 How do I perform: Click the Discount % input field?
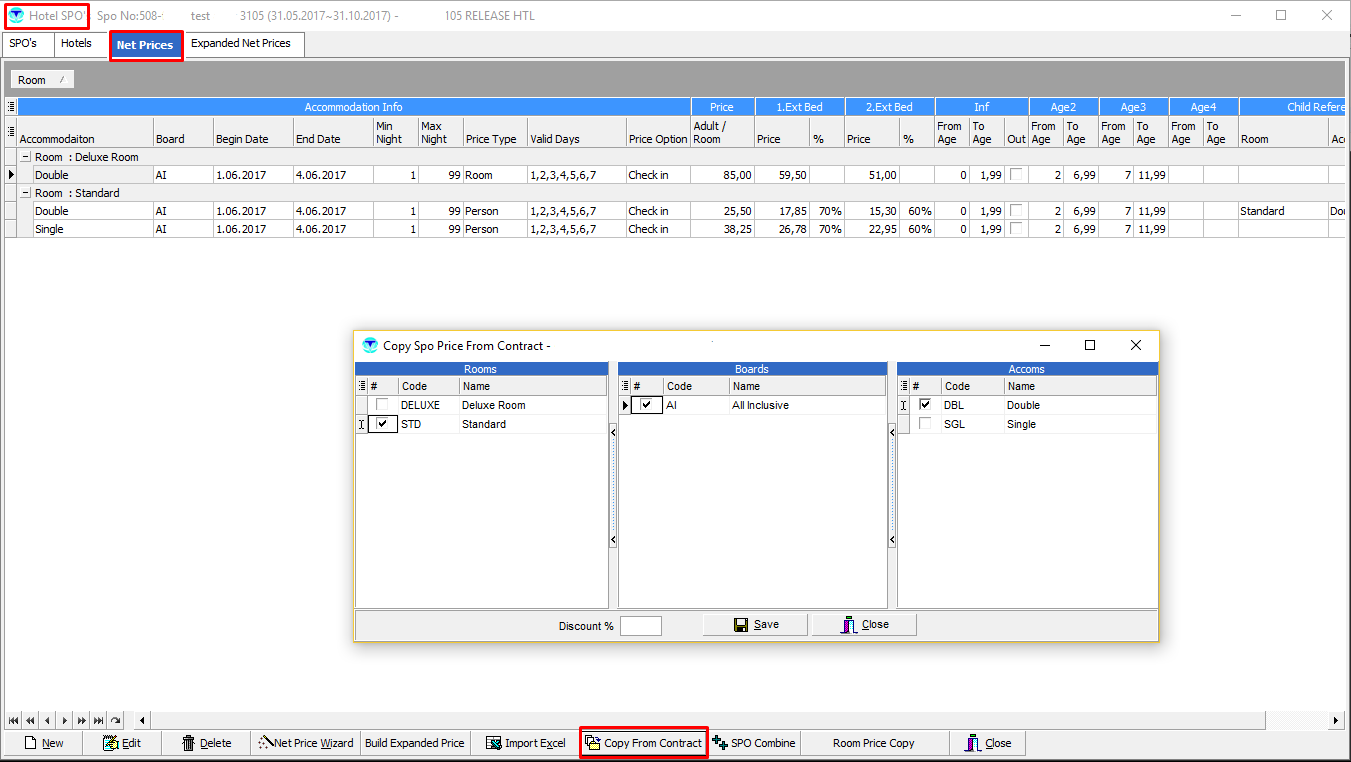click(640, 626)
